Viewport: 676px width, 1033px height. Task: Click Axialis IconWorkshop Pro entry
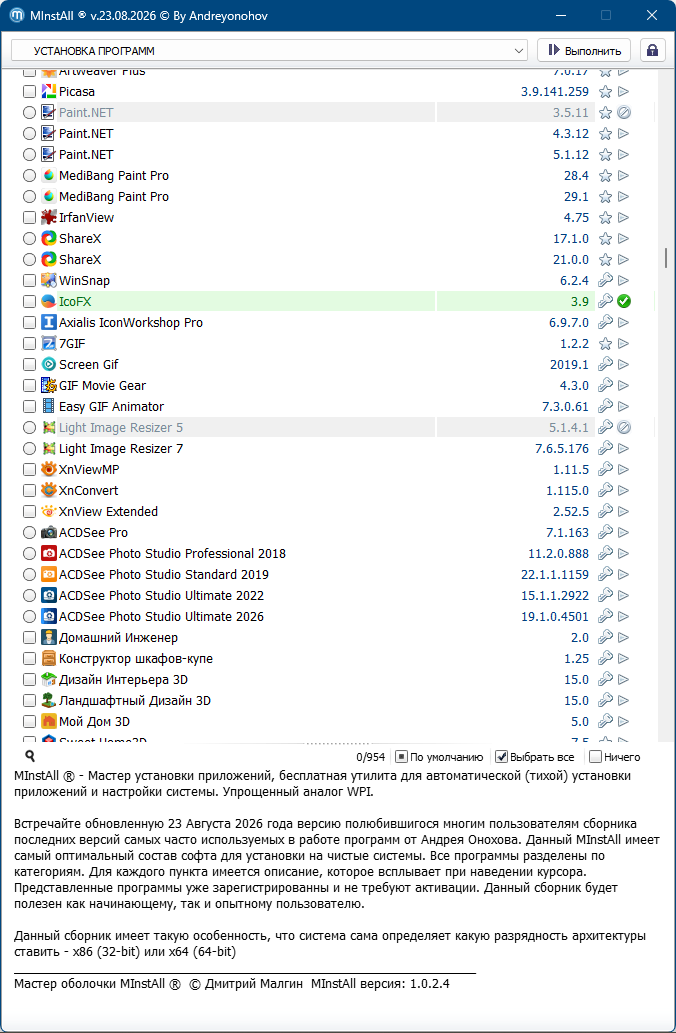(x=130, y=323)
